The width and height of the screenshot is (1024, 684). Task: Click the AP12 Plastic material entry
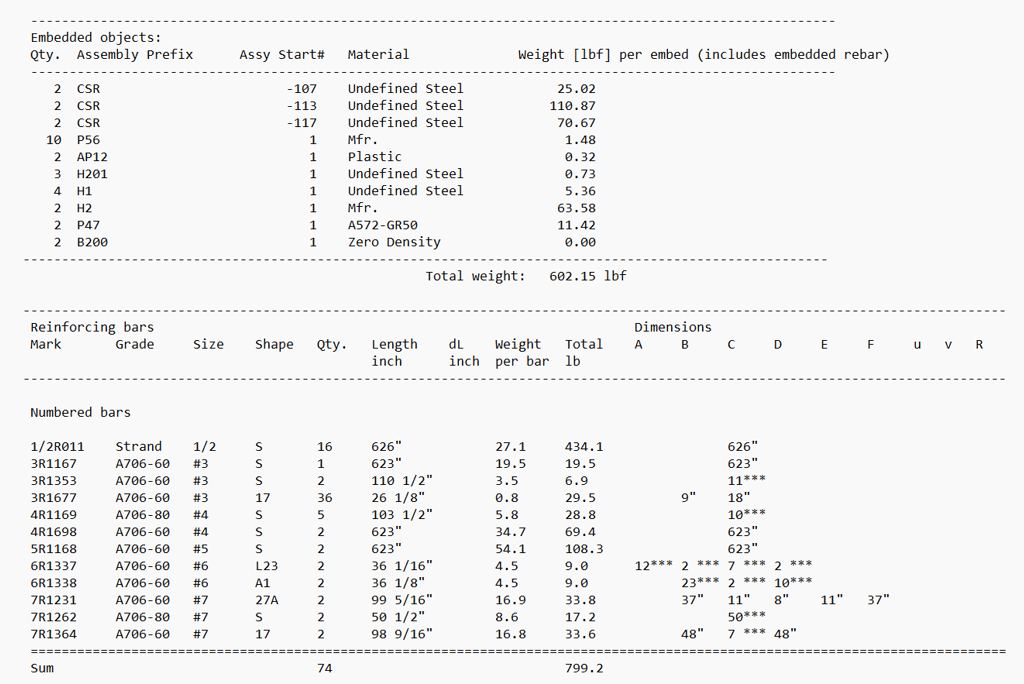click(x=374, y=157)
